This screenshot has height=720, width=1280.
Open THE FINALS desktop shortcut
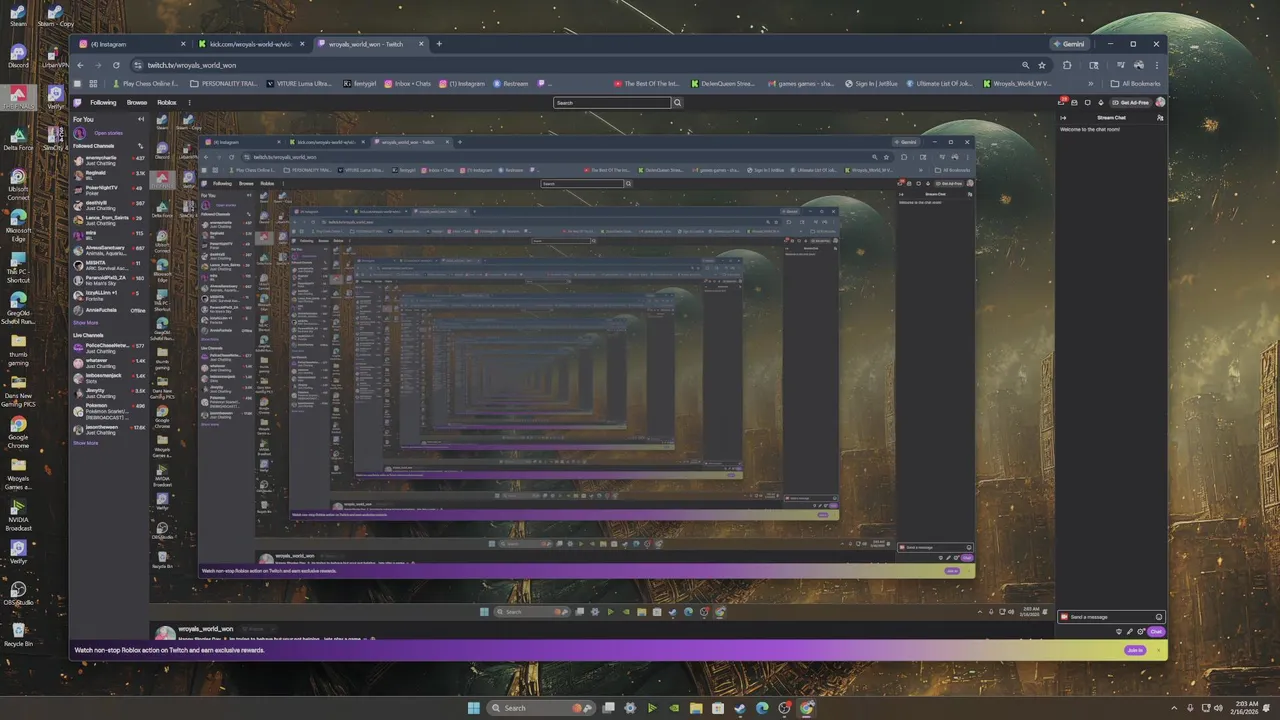point(18,97)
